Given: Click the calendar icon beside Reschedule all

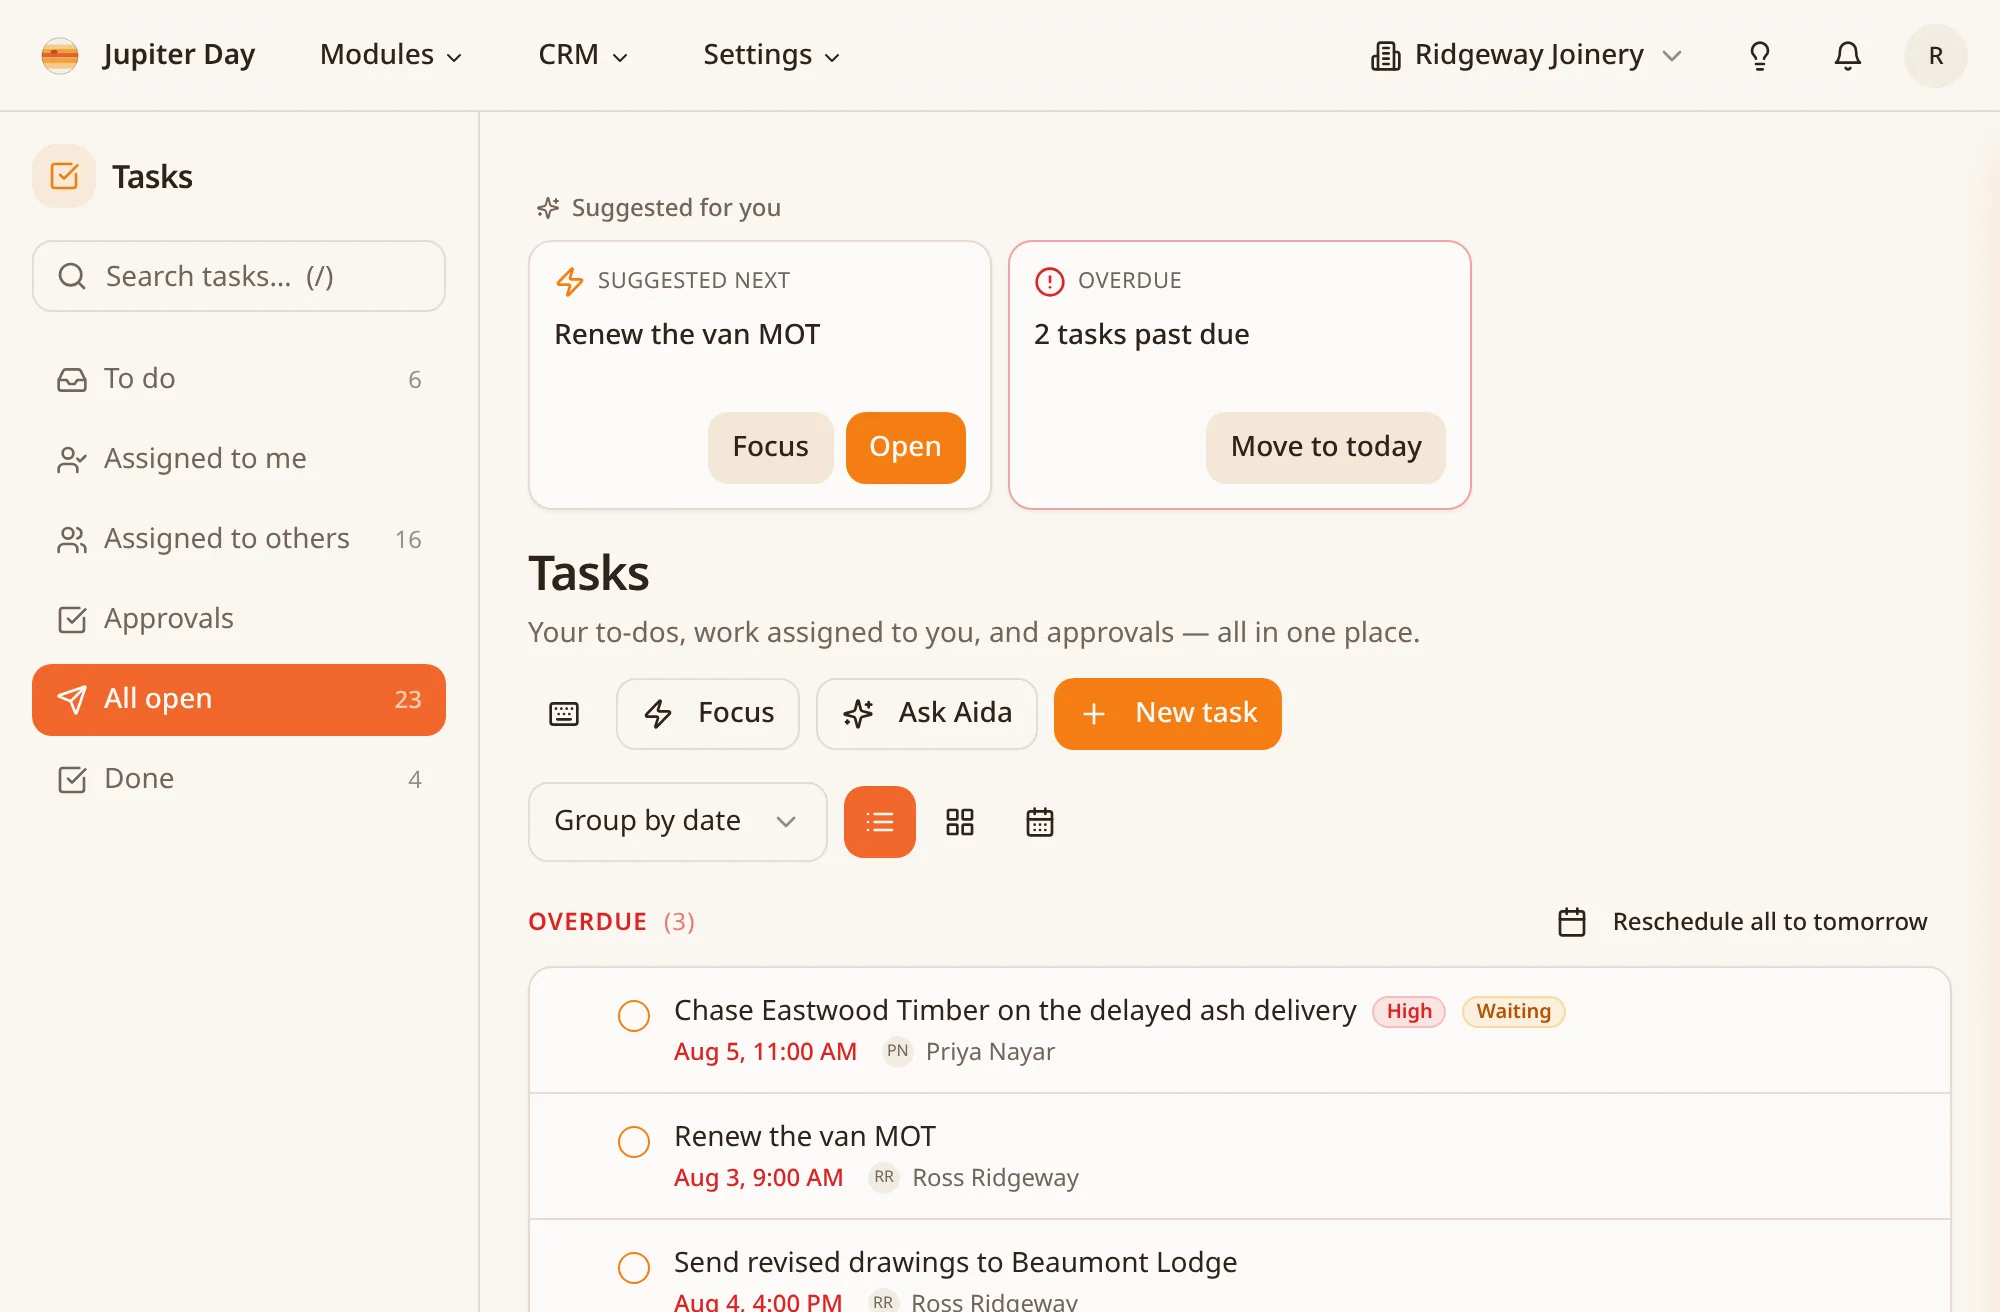Looking at the screenshot, I should point(1572,922).
